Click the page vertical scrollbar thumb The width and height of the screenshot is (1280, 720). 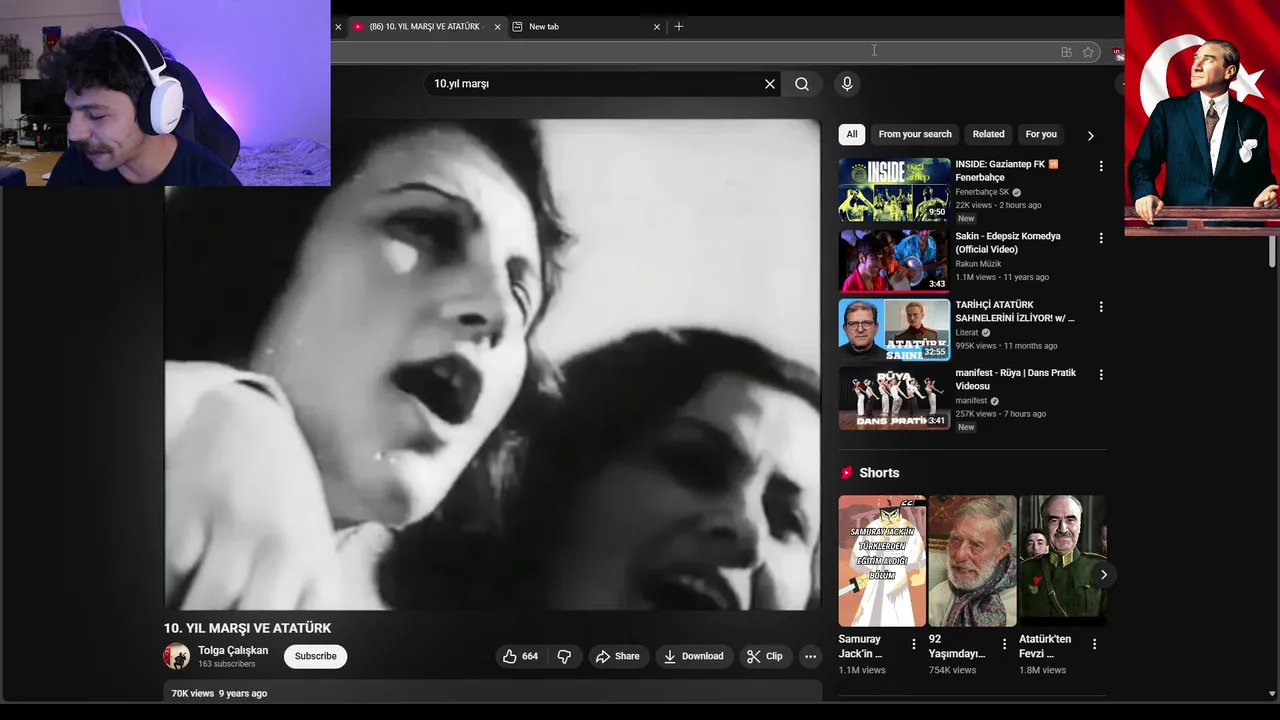[1272, 252]
